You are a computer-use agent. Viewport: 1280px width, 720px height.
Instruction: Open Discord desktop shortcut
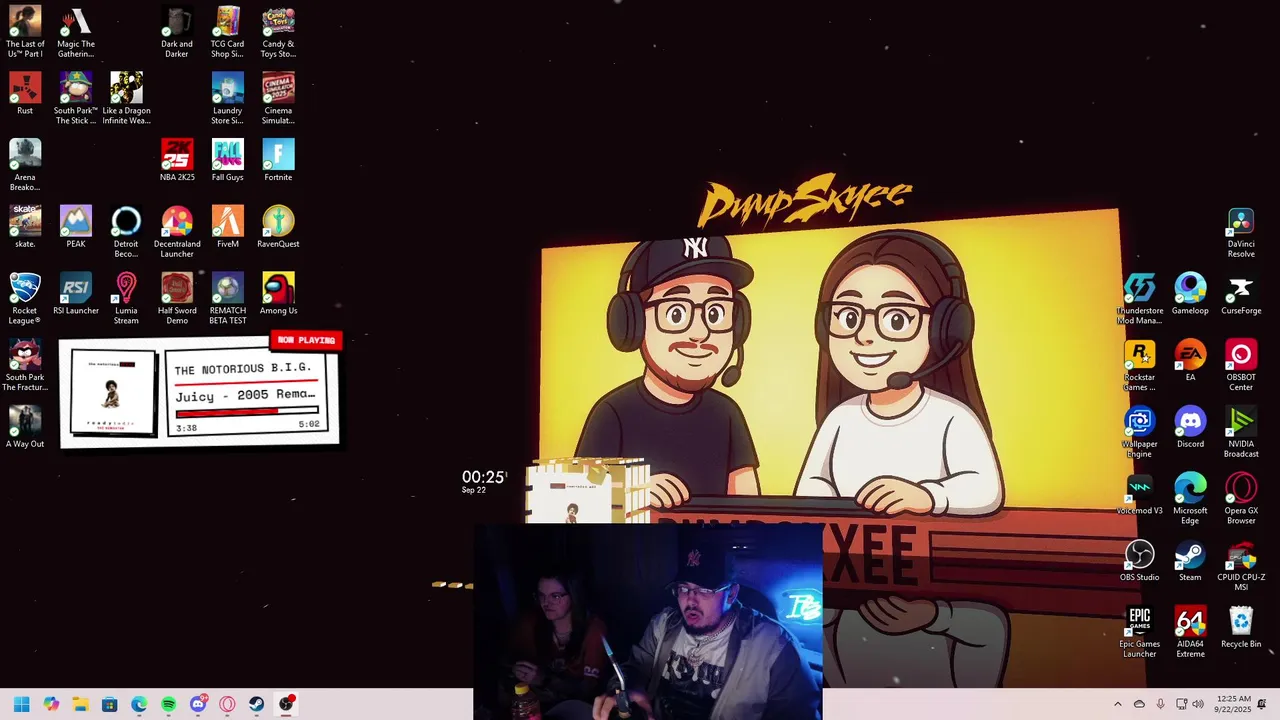[x=1190, y=427]
